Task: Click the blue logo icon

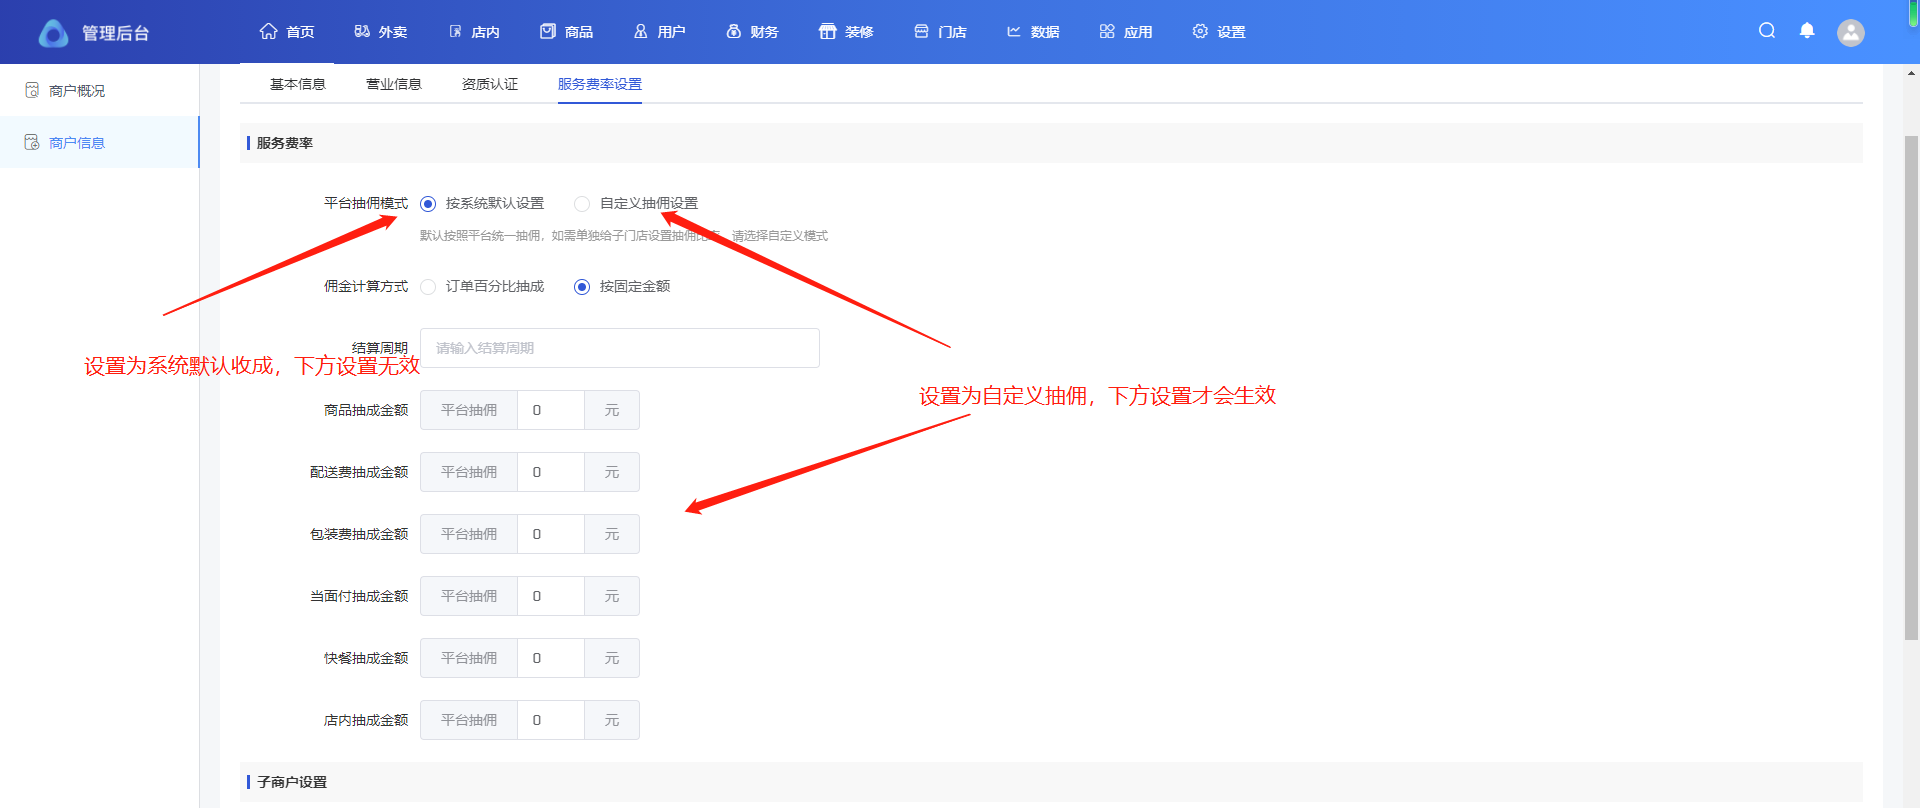Action: pyautogui.click(x=53, y=33)
